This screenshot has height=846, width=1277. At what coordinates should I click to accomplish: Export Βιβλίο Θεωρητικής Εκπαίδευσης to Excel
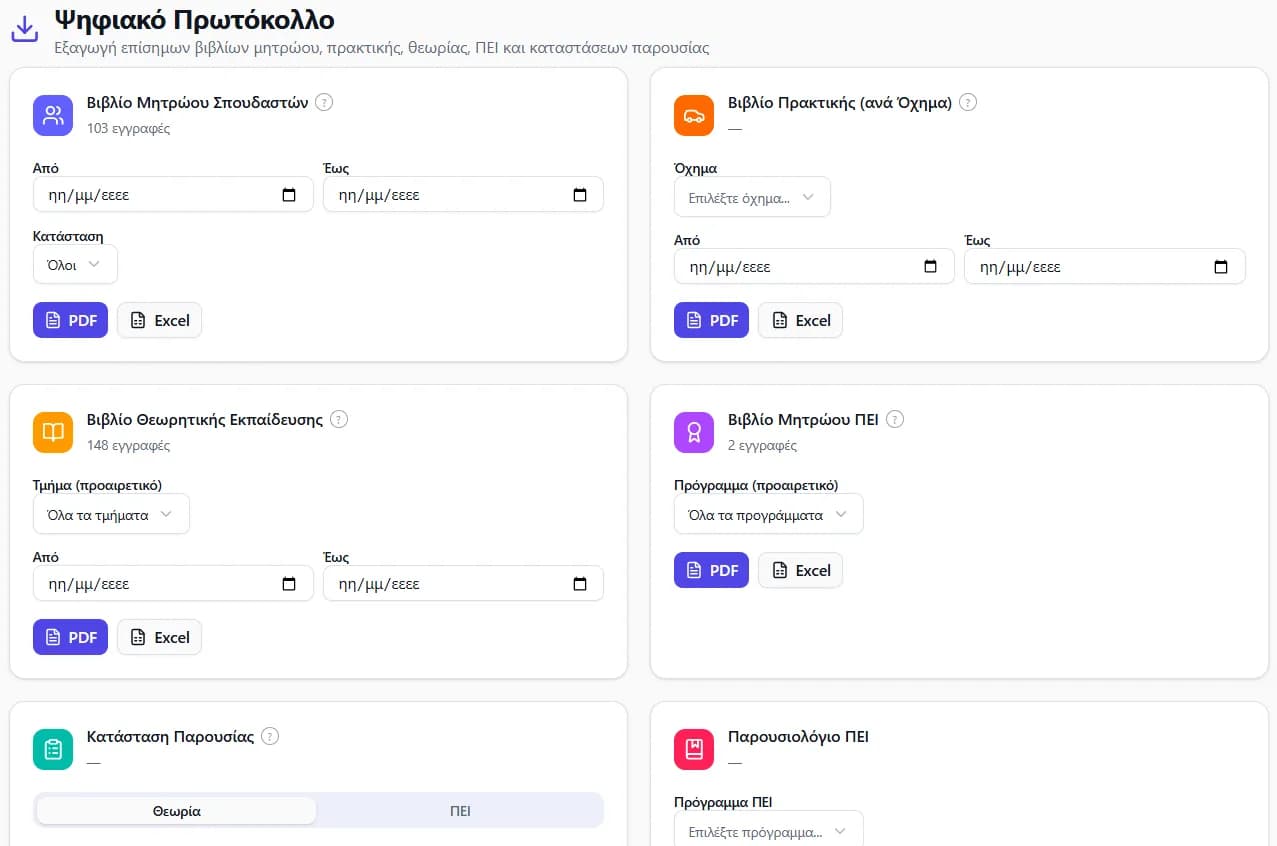click(159, 637)
